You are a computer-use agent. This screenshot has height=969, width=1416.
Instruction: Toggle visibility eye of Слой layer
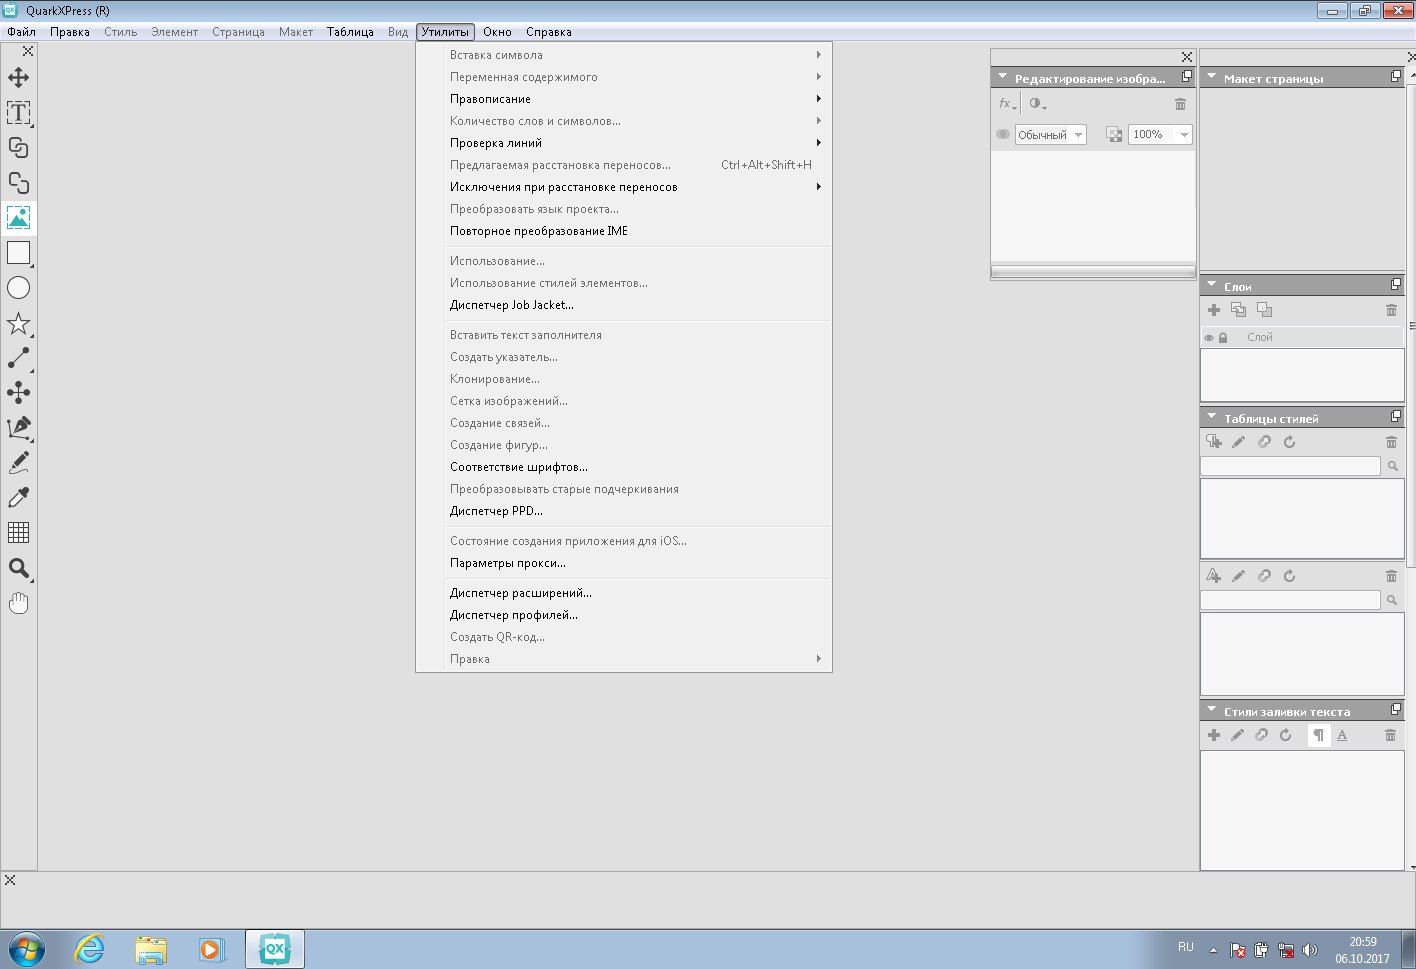(x=1209, y=338)
